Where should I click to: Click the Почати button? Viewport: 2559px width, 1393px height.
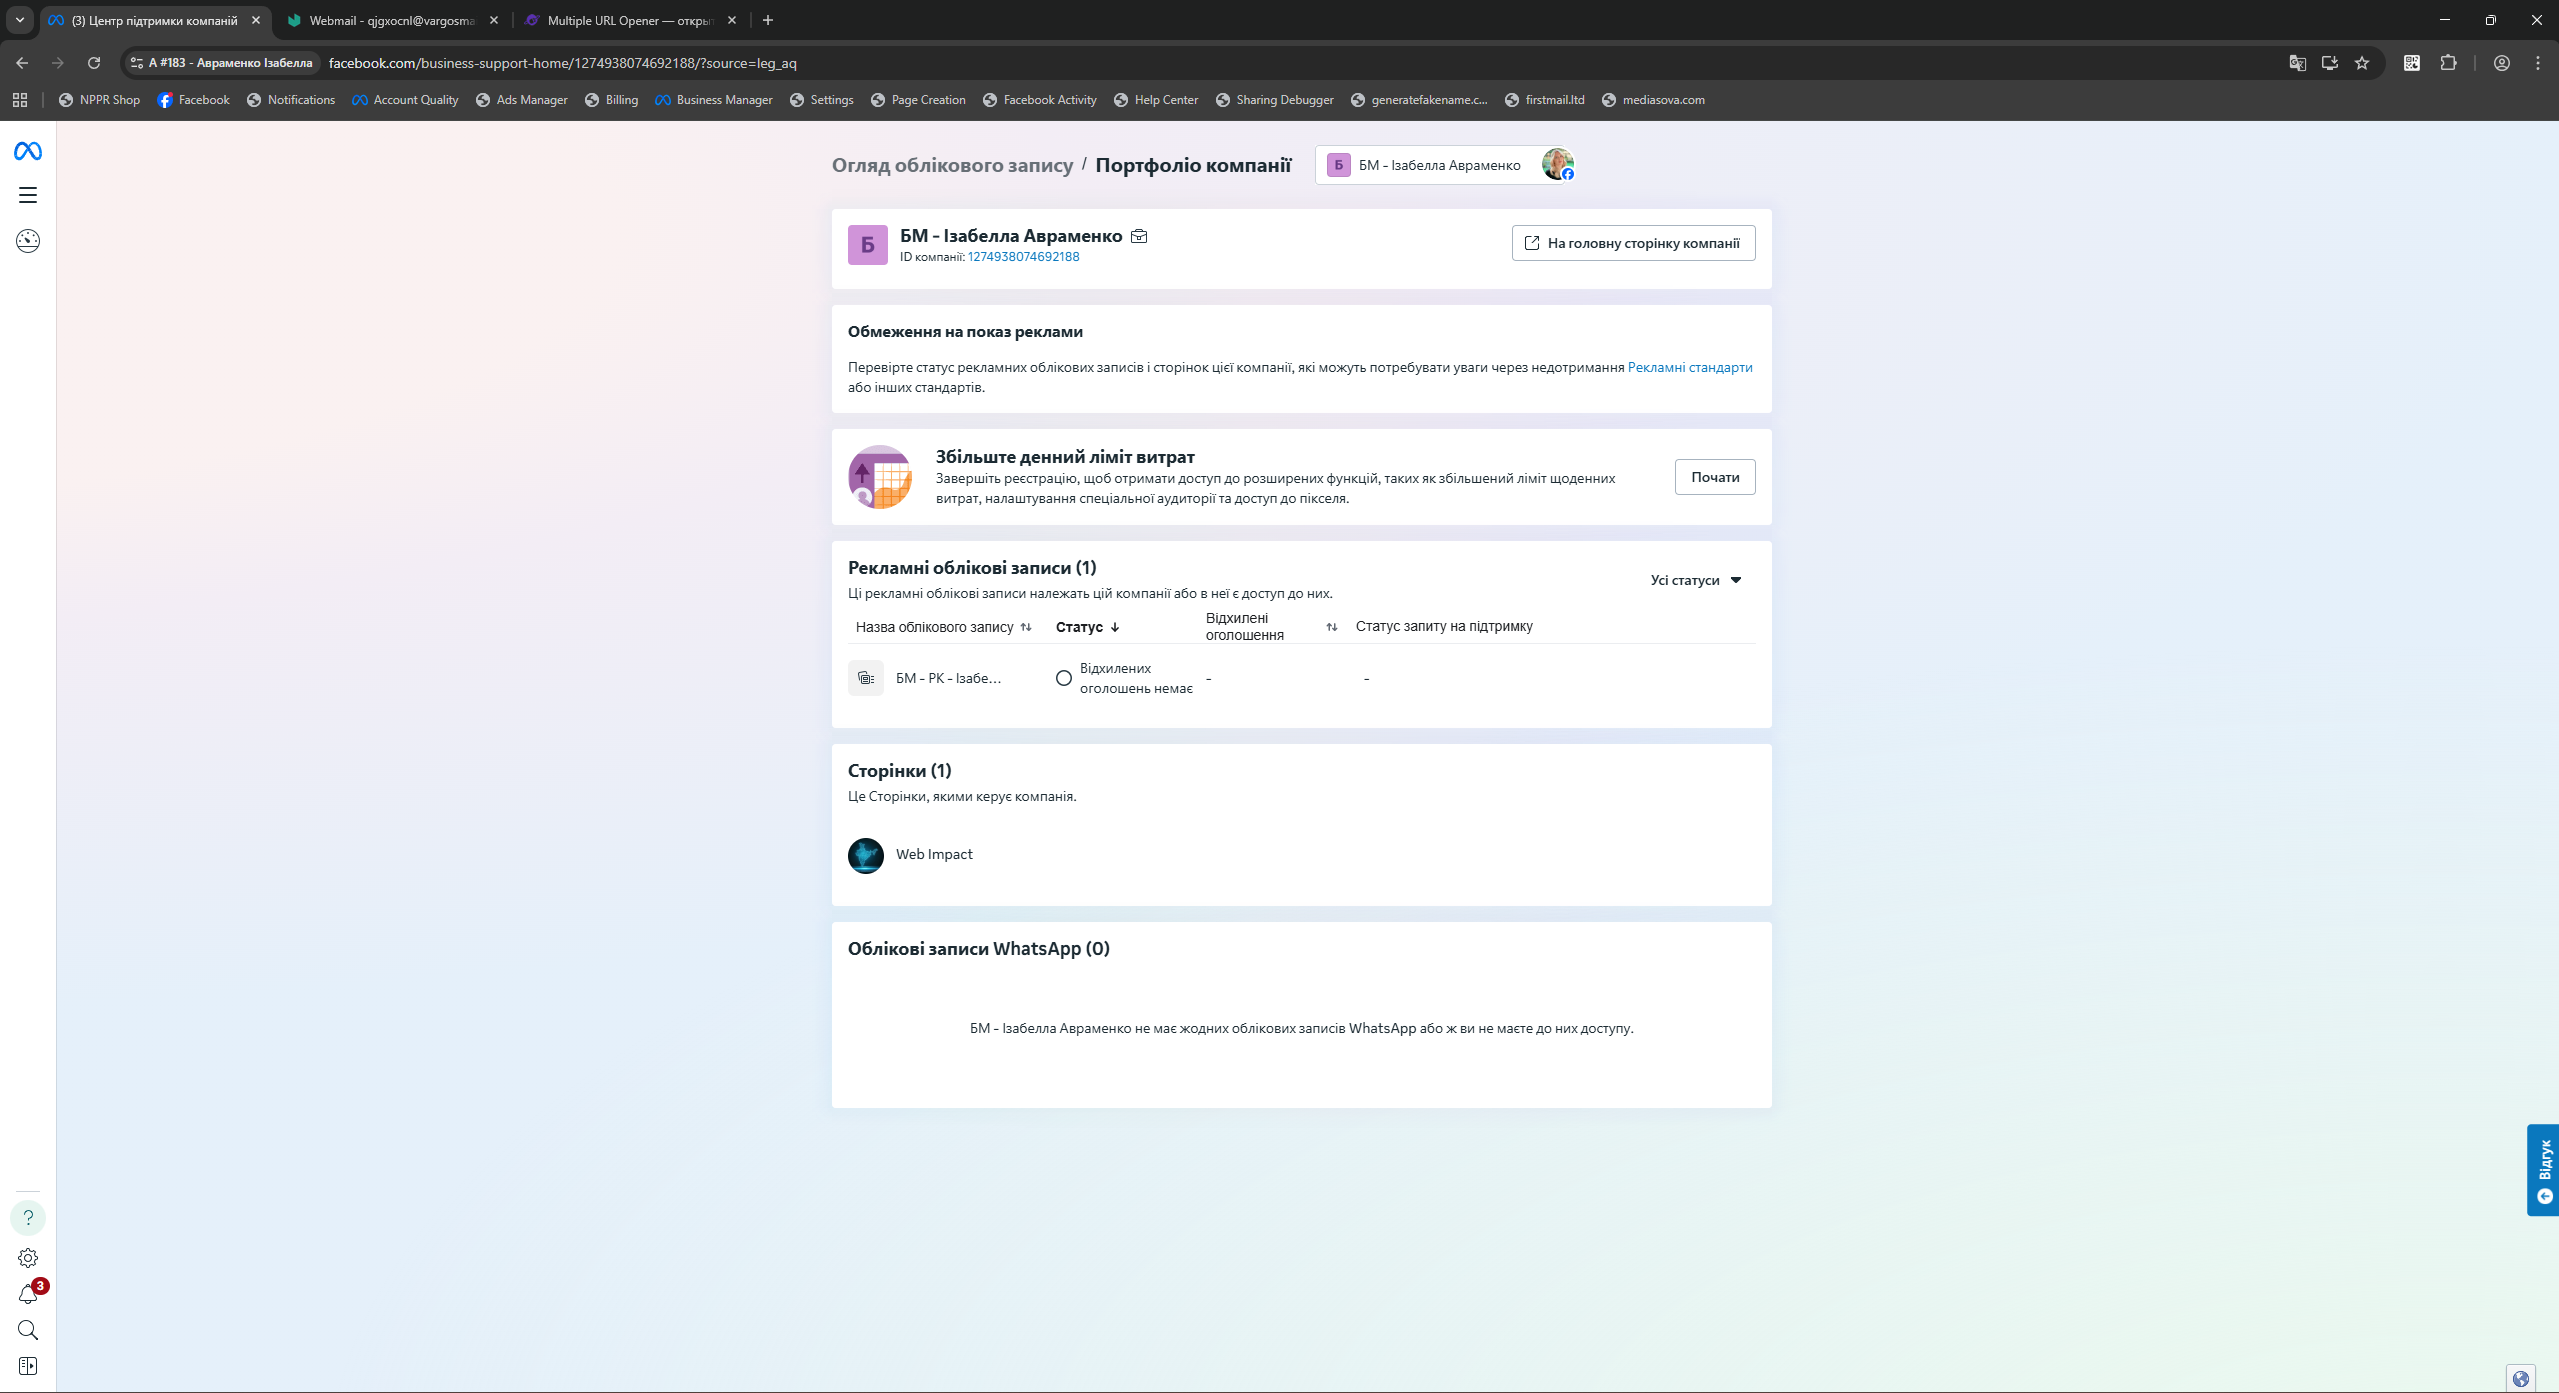1714,477
